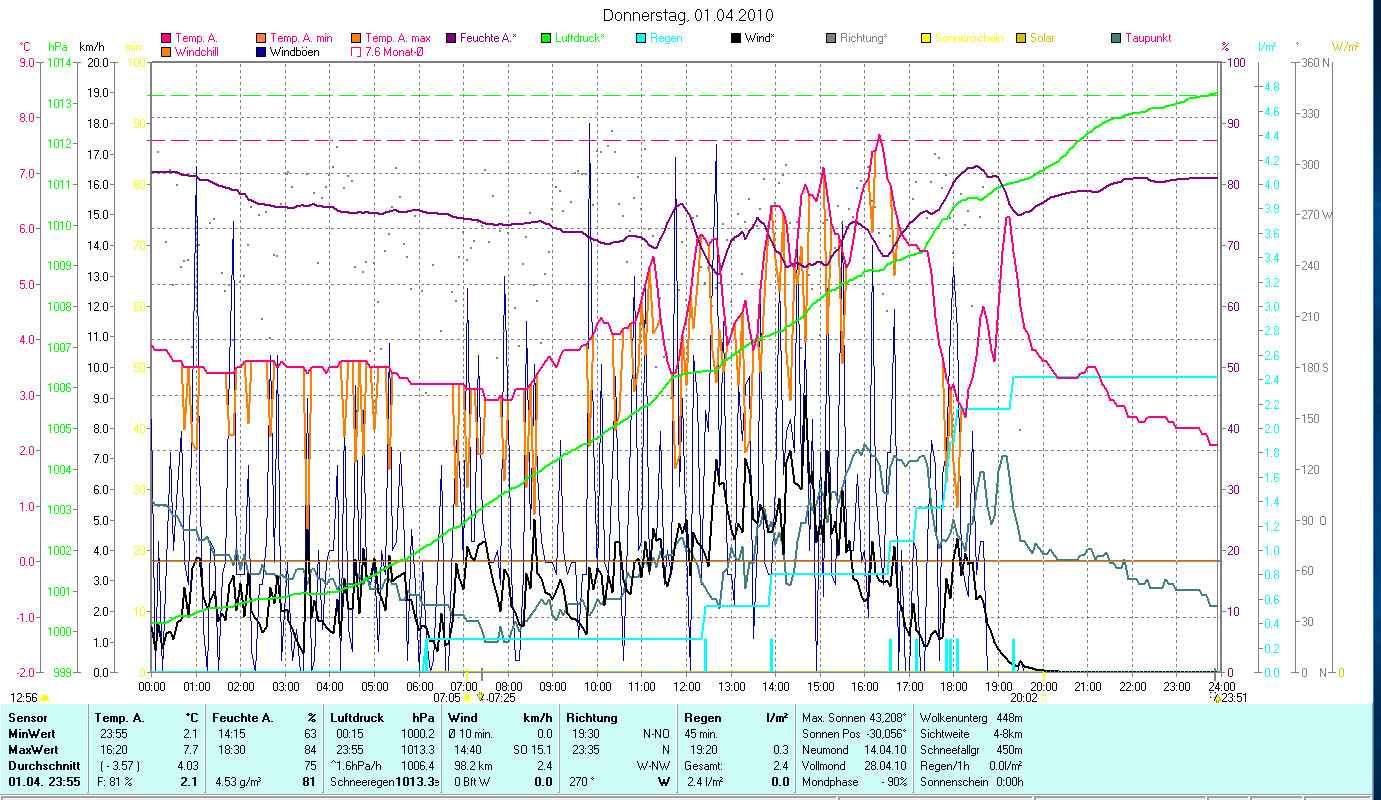Click the MaxWert row label

click(x=35, y=750)
